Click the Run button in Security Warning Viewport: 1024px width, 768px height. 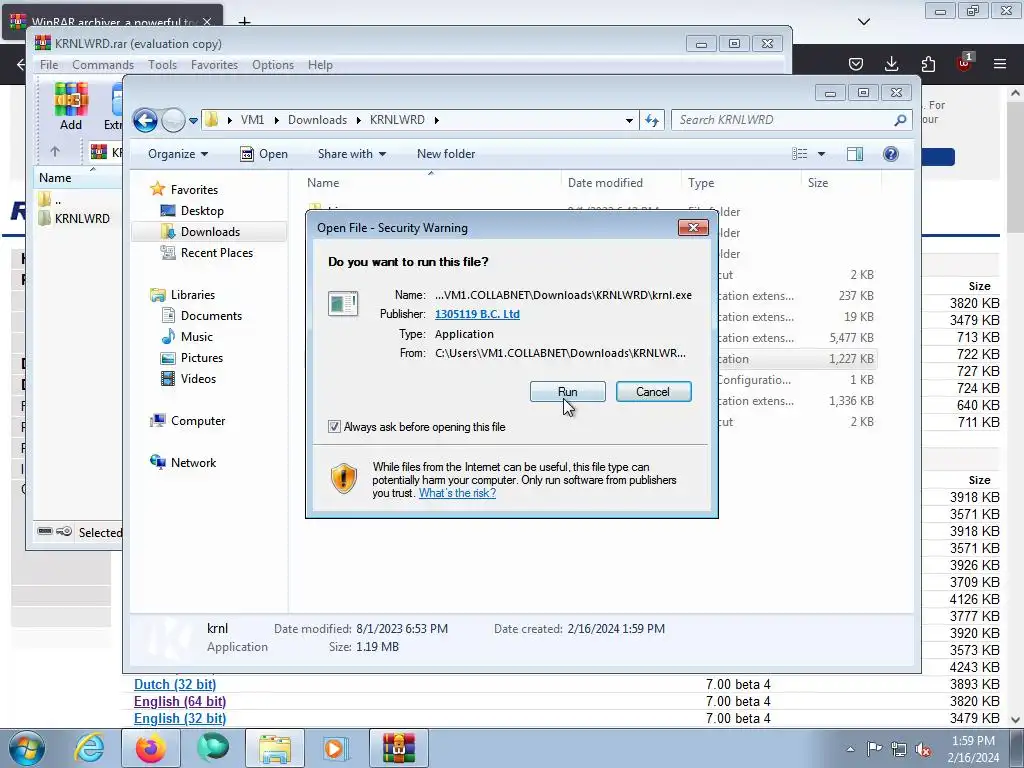(568, 392)
